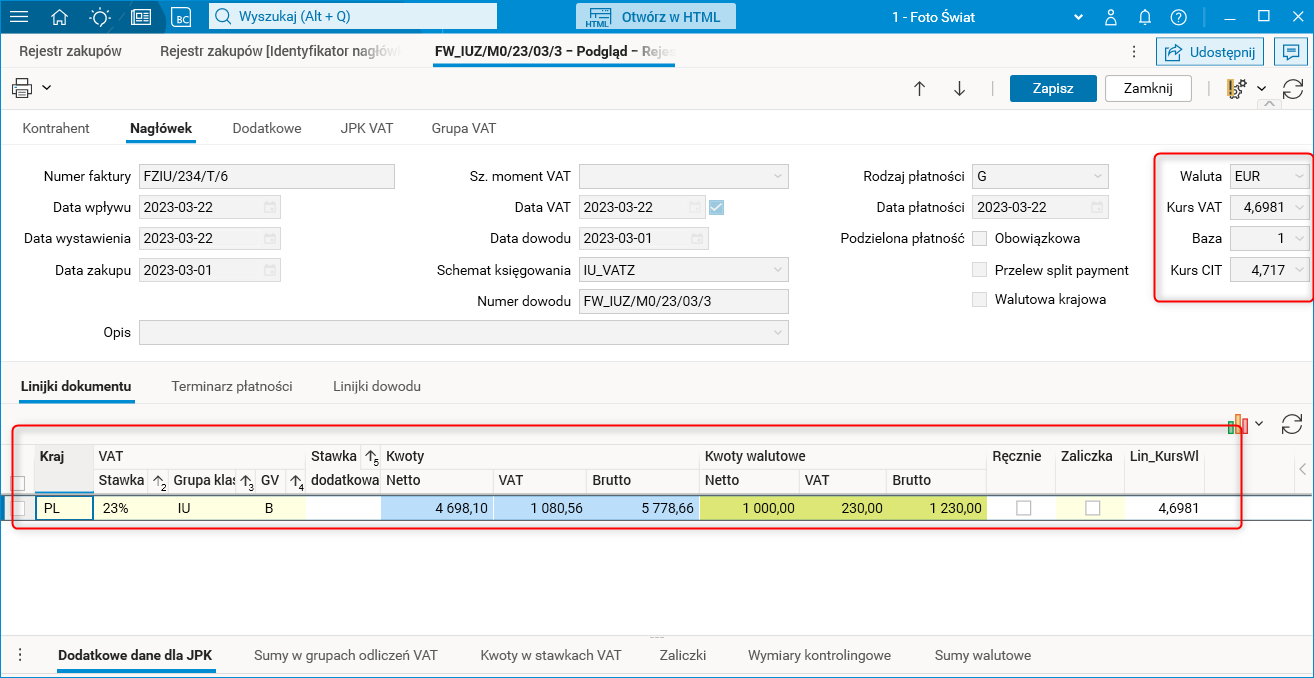
Task: Open calendar for Data płatności
Action: (x=1097, y=207)
